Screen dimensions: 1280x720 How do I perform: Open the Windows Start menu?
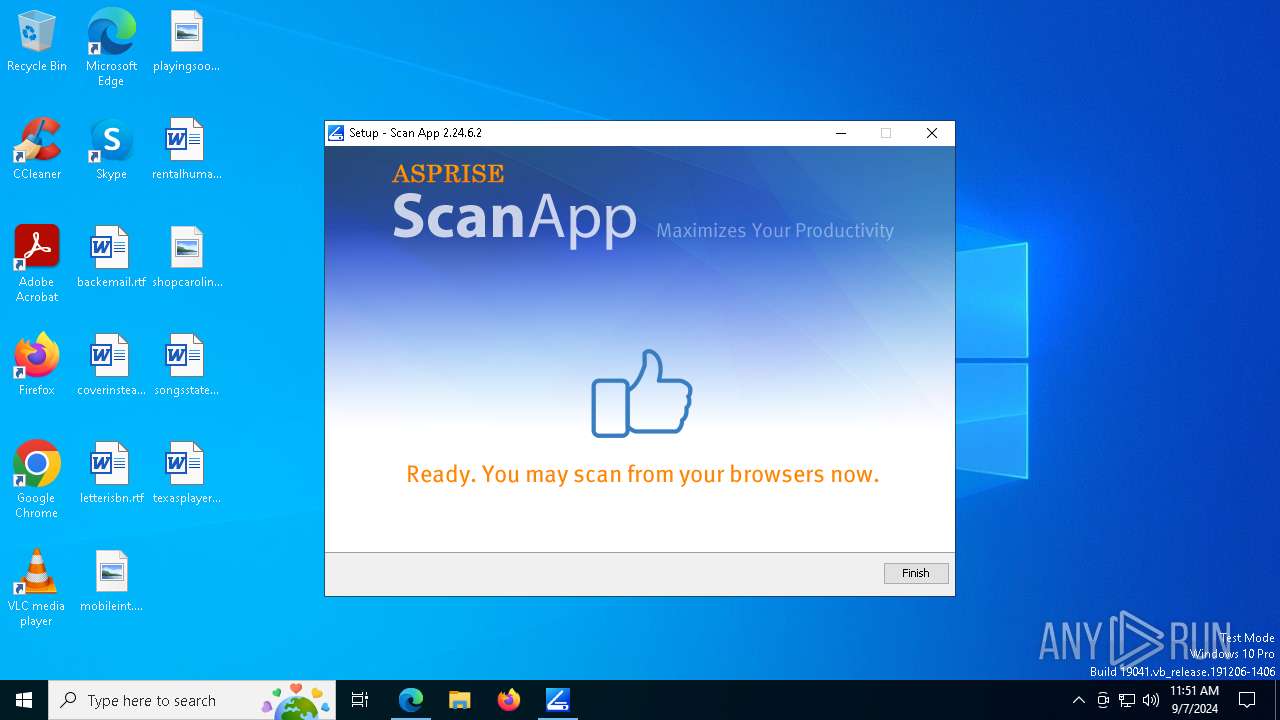(x=24, y=700)
